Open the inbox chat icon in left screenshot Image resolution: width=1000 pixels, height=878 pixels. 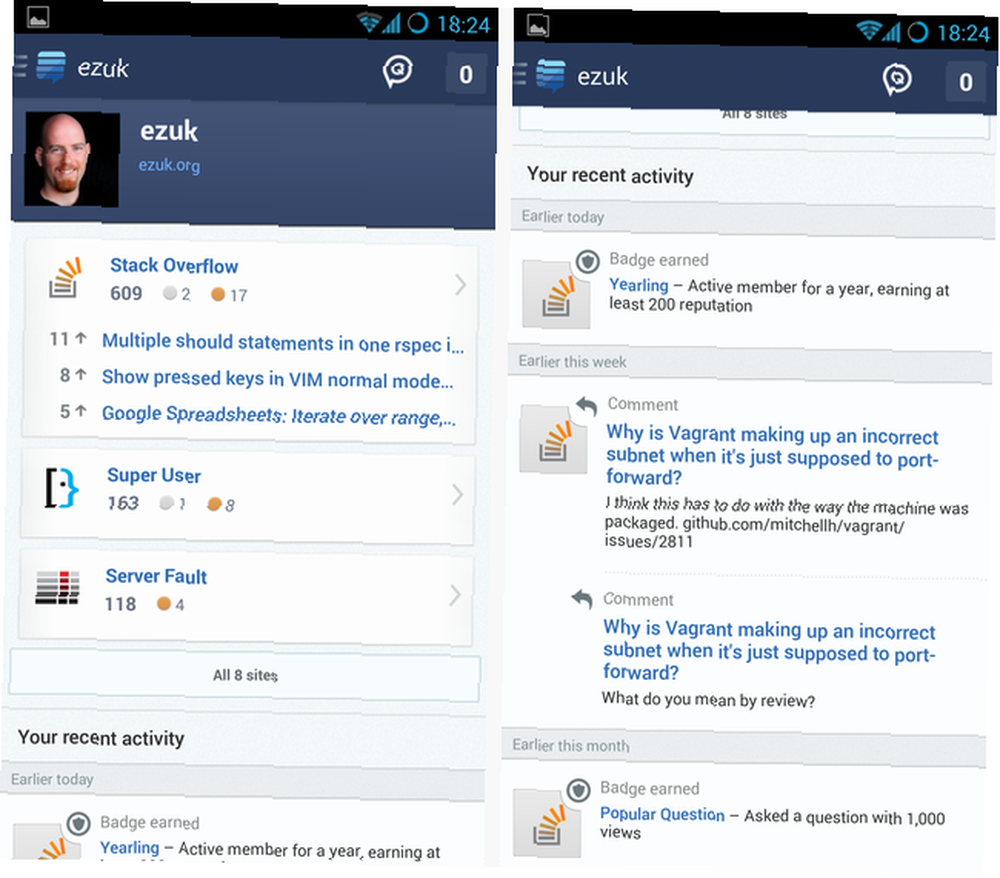click(x=398, y=71)
